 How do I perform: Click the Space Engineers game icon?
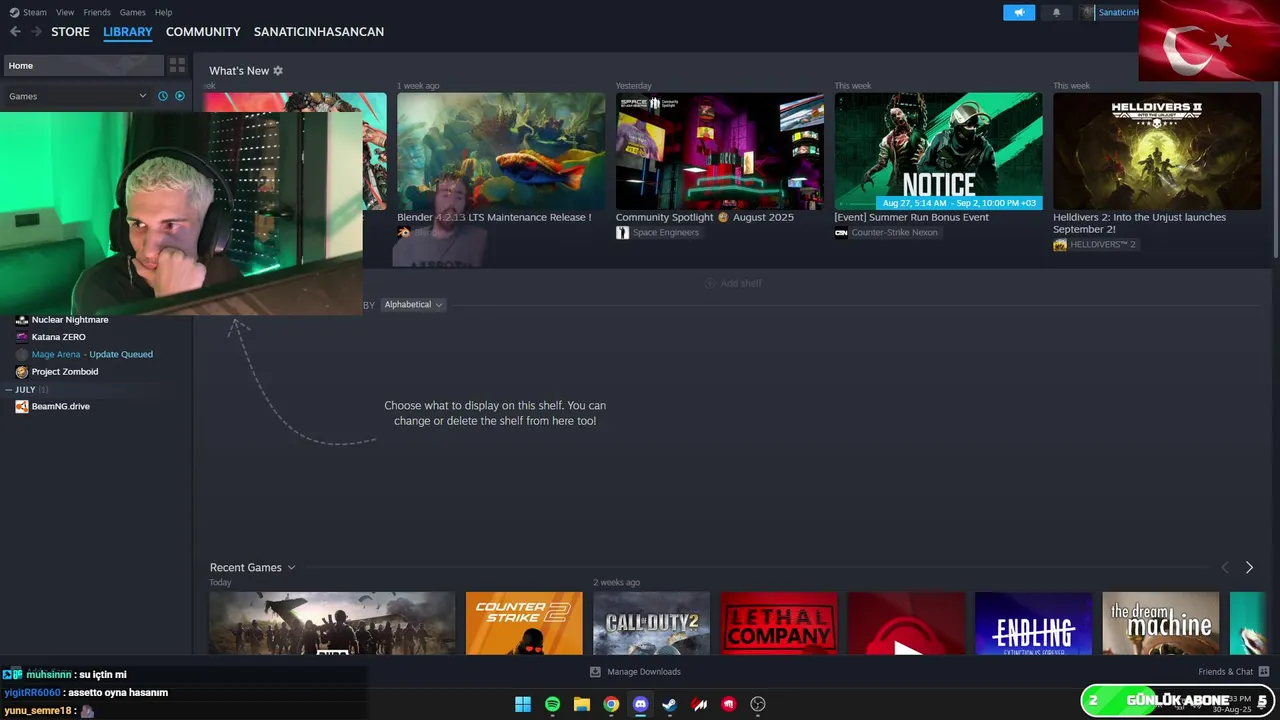[622, 233]
